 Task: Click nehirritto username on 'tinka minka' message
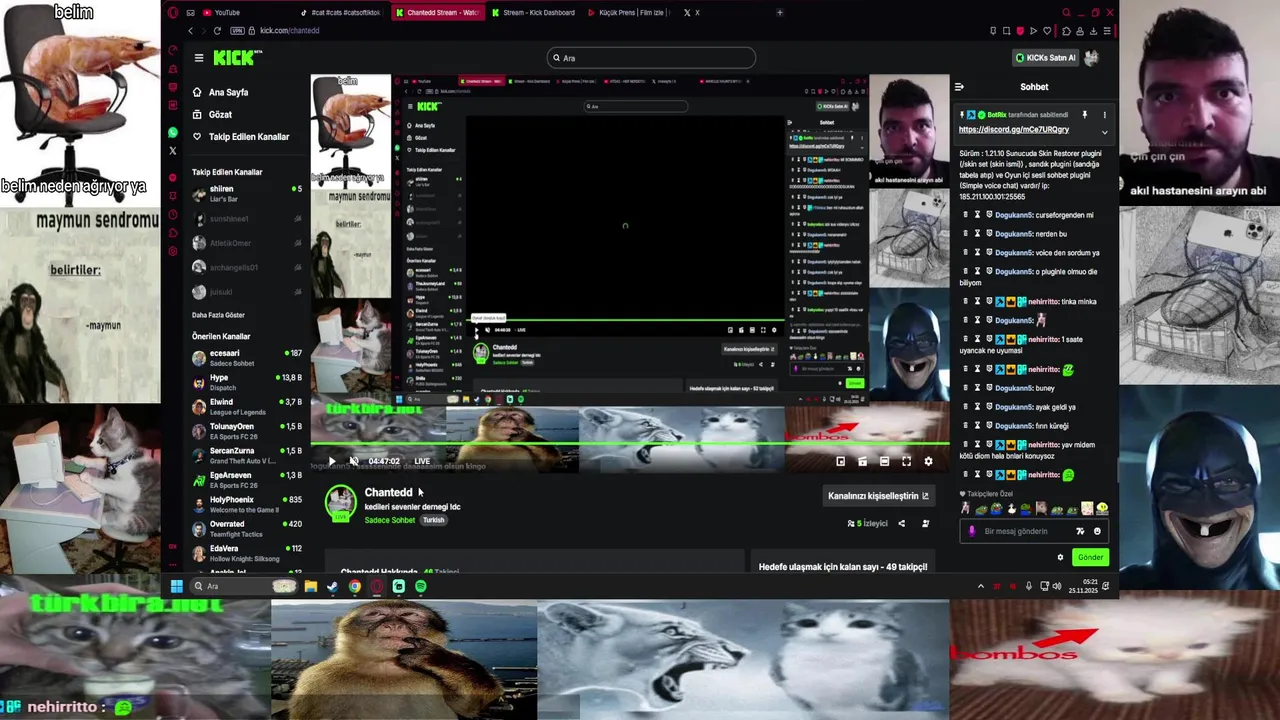pos(1044,301)
